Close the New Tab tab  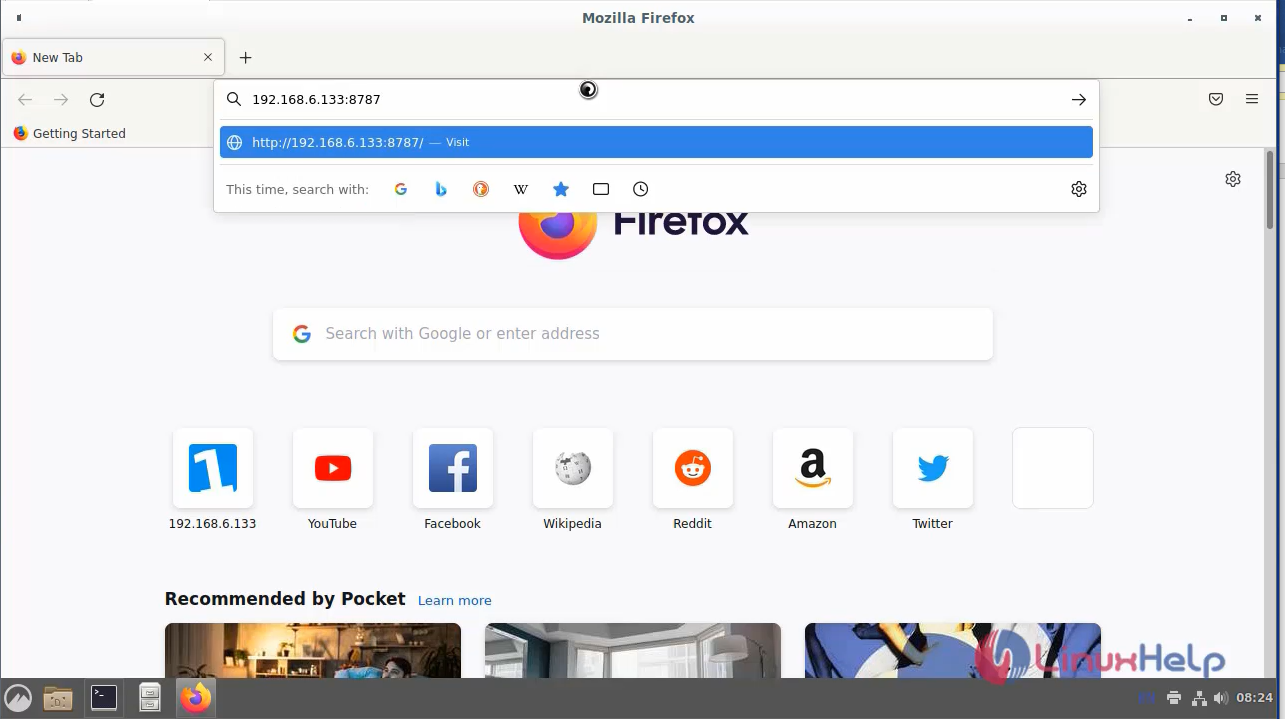tap(208, 57)
